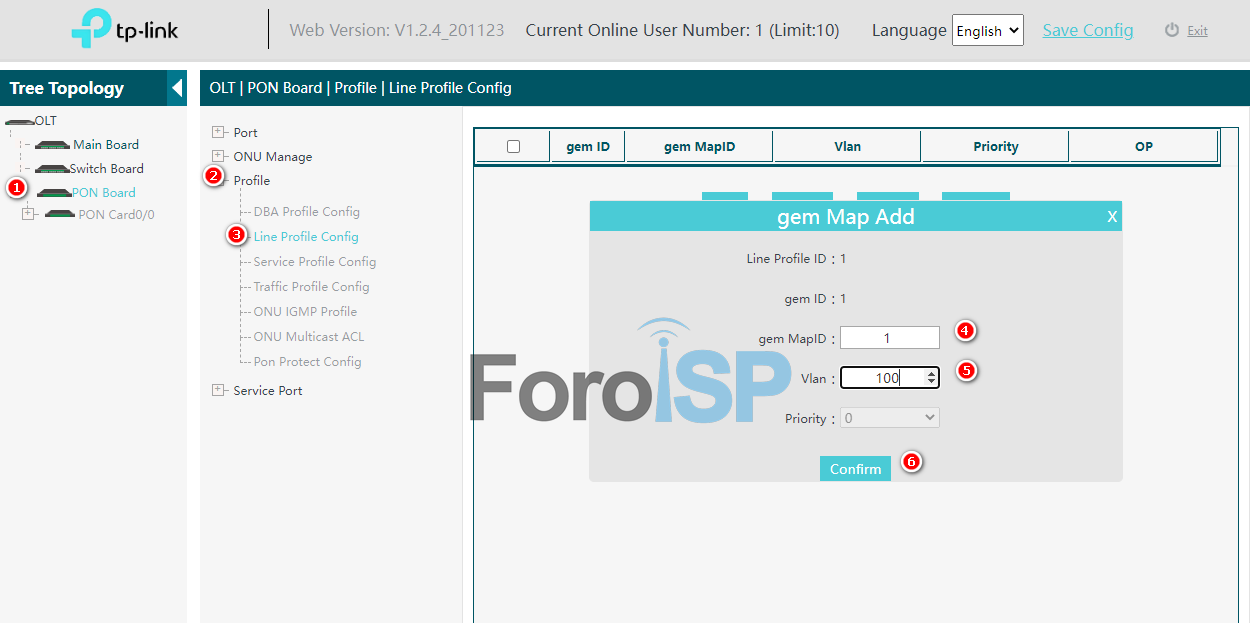The image size is (1250, 623).
Task: Click the gem MapID input field
Action: click(x=889, y=338)
